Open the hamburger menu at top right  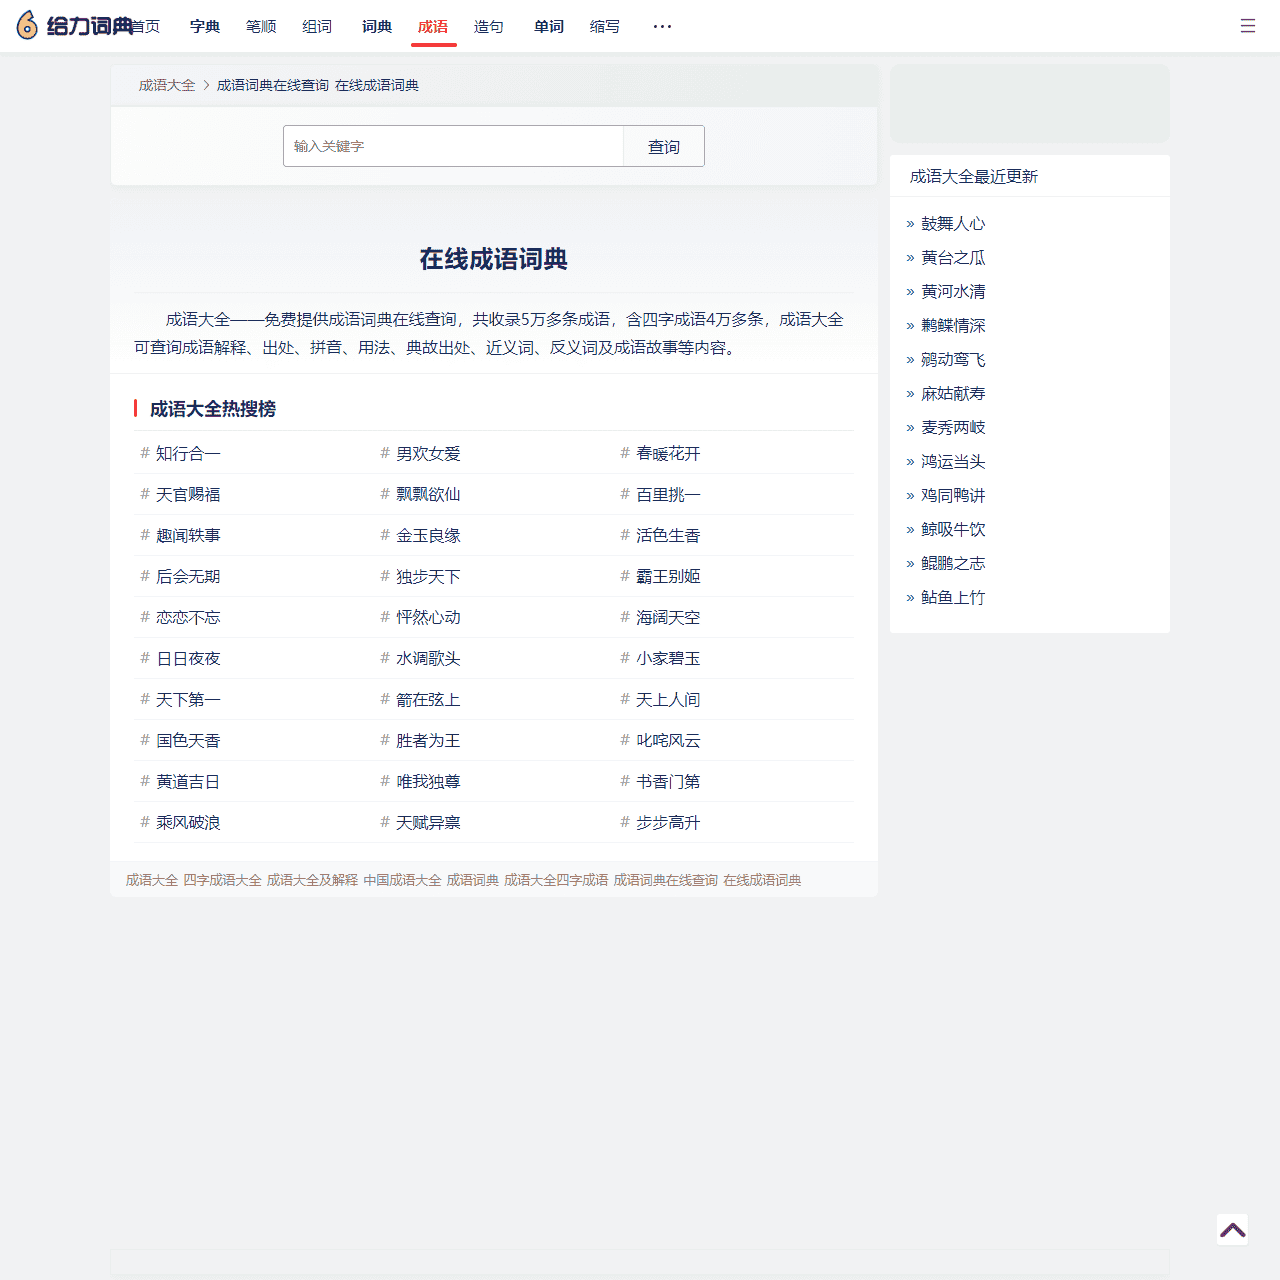(x=1247, y=26)
